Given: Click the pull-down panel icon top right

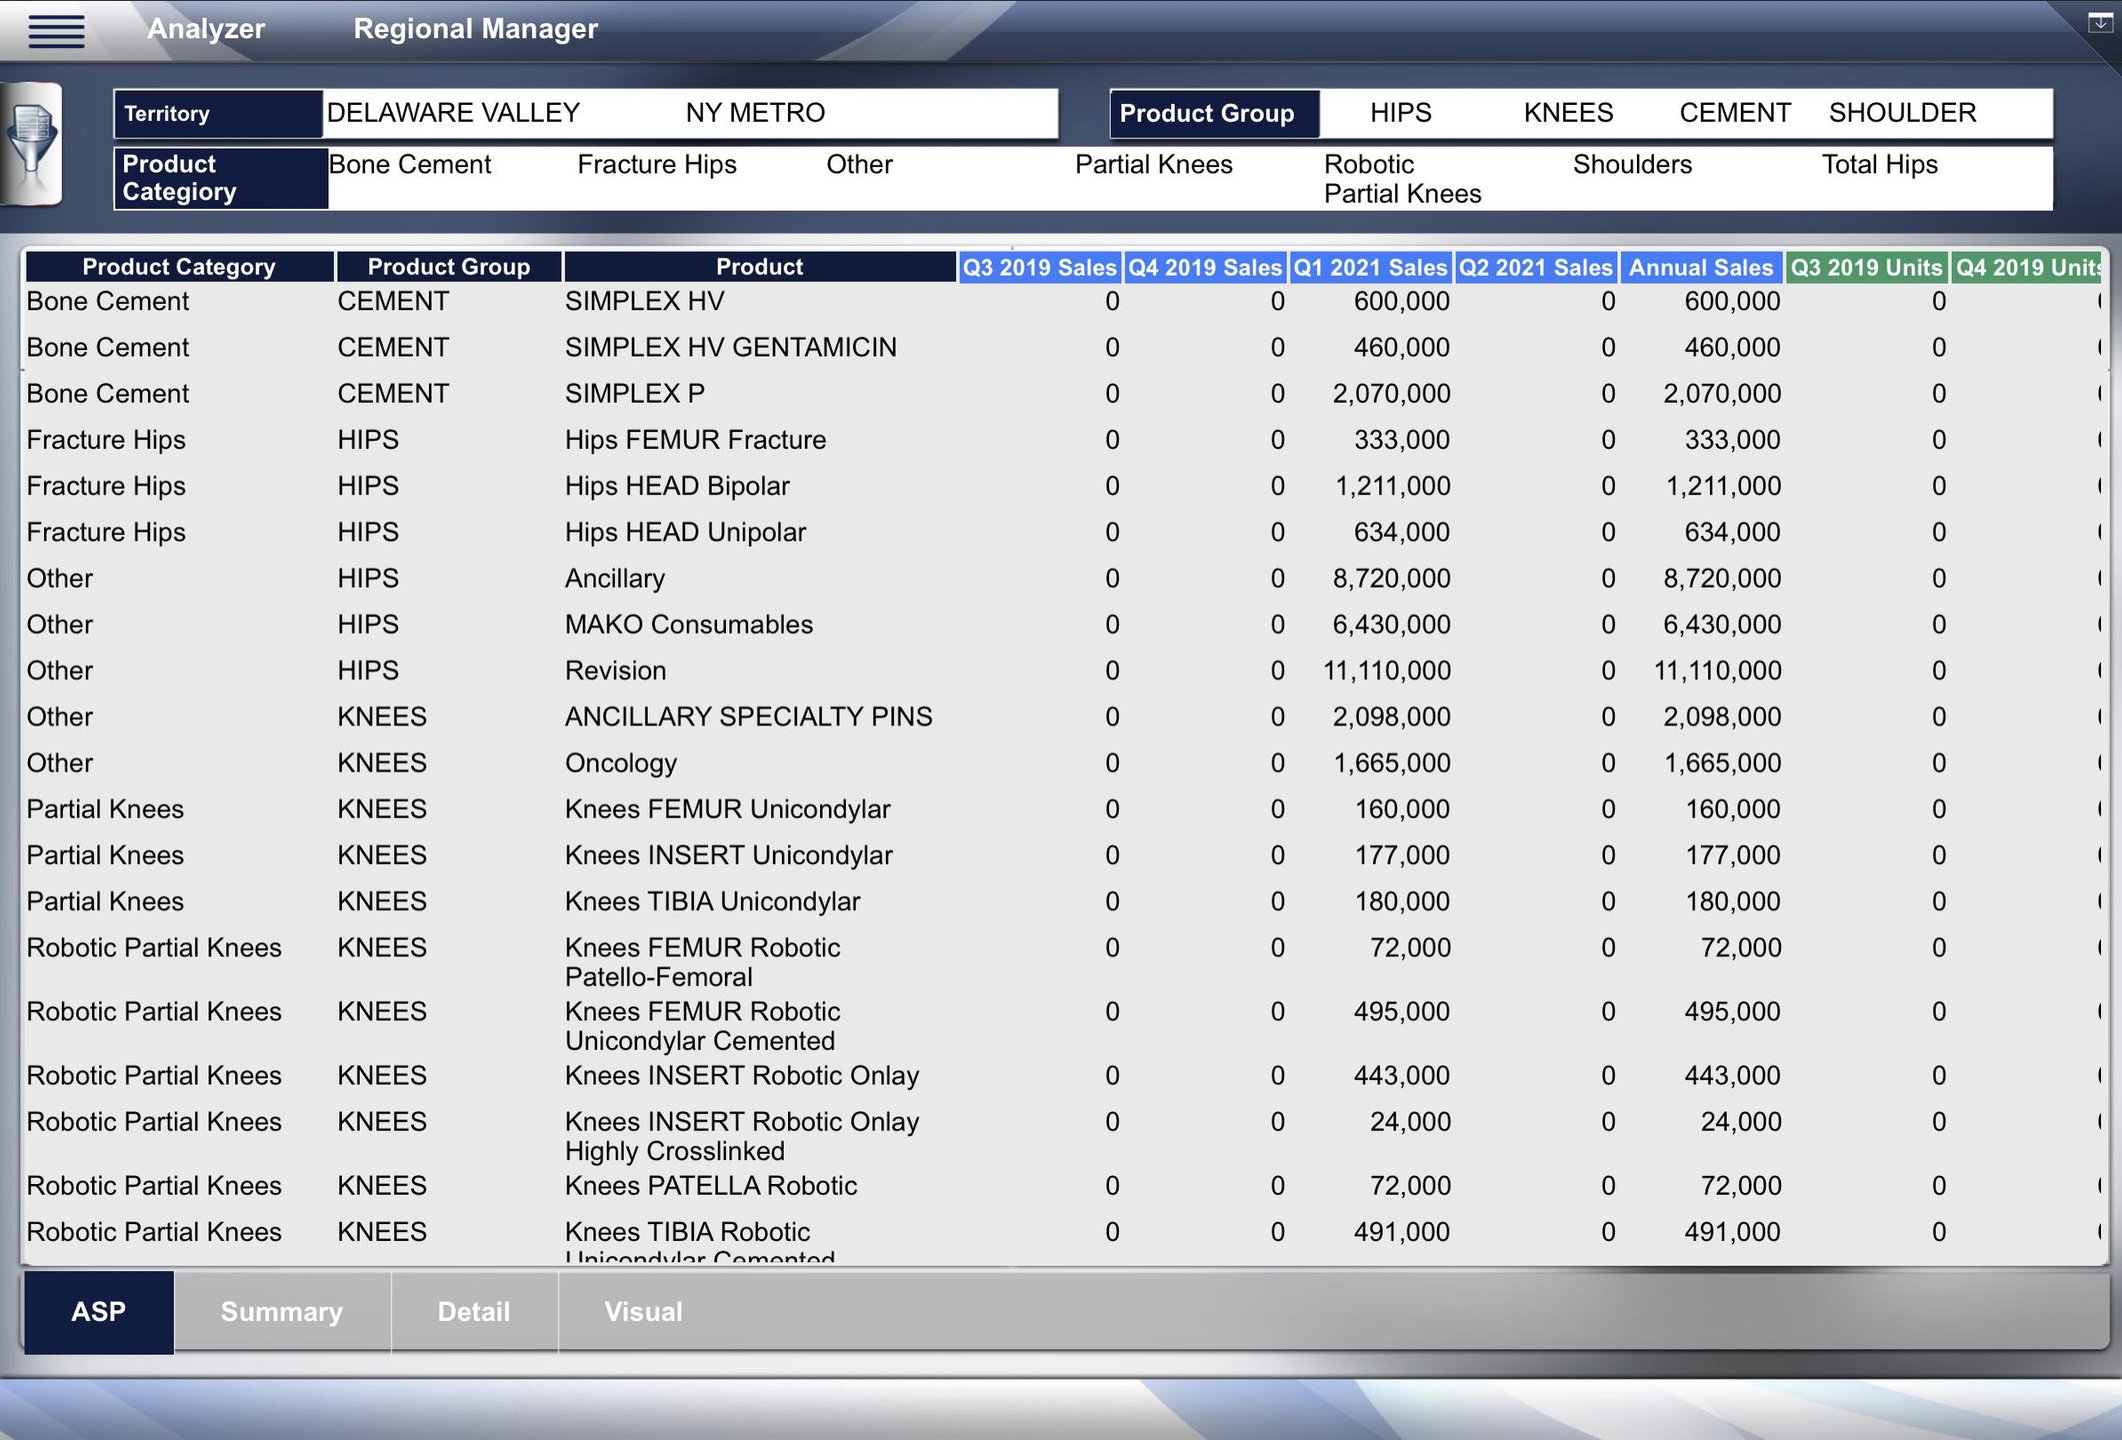Looking at the screenshot, I should (x=2099, y=22).
